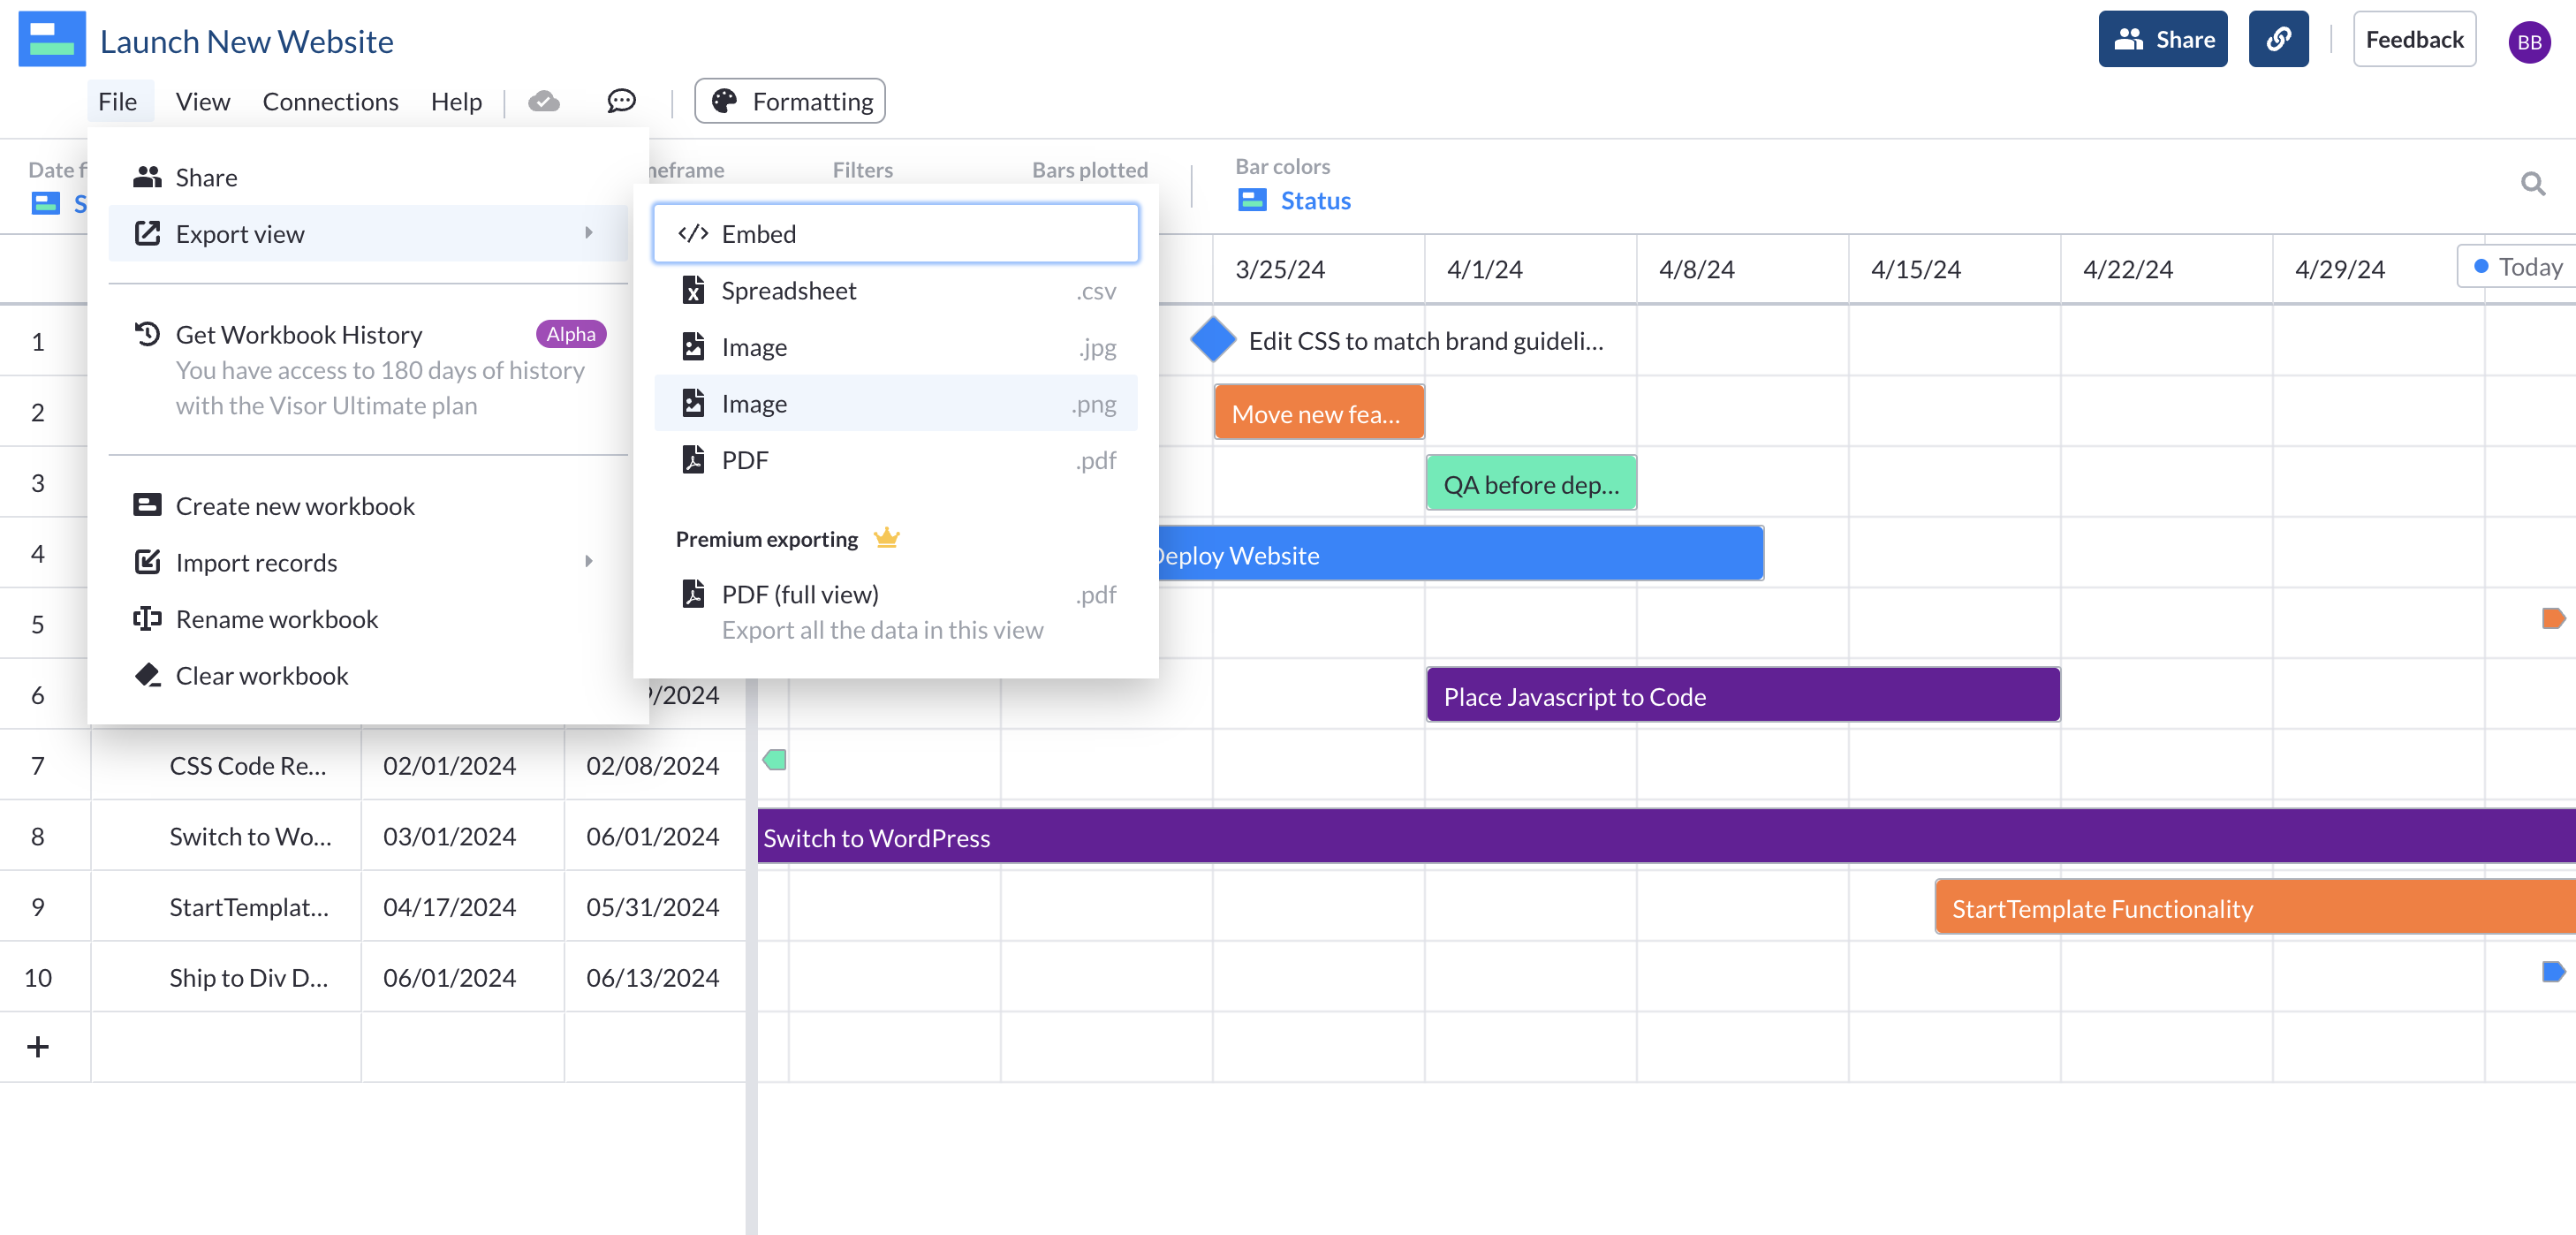
Task: Click the cloud sync status icon
Action: pyautogui.click(x=544, y=101)
